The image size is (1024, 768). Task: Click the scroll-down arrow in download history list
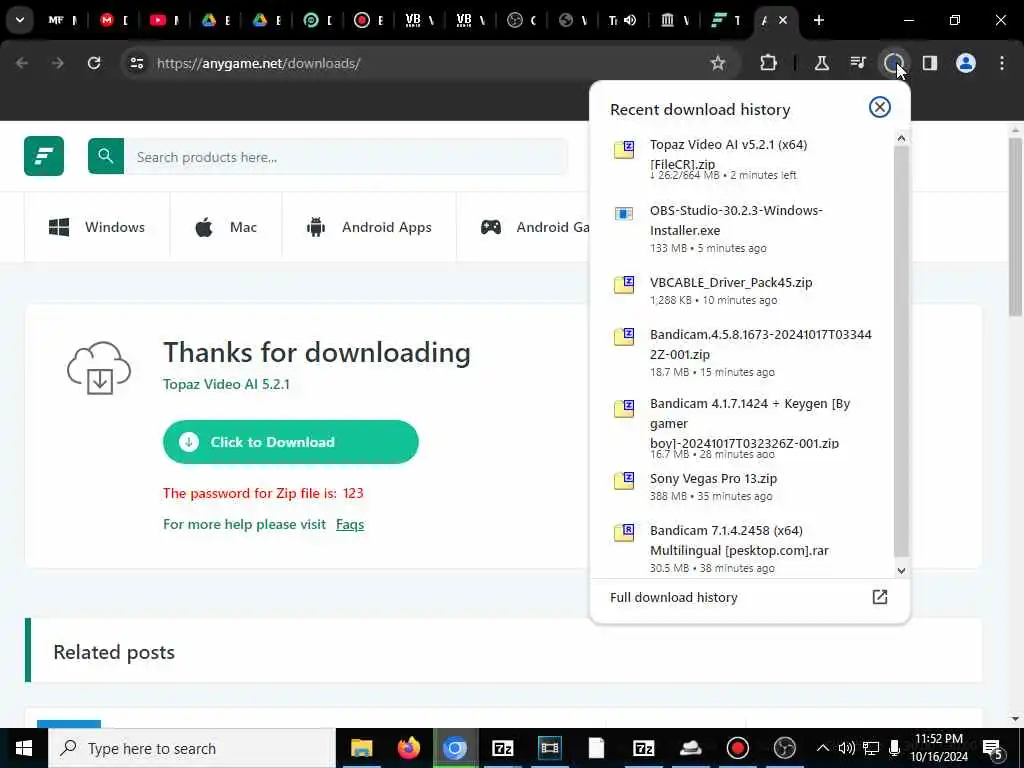(901, 570)
